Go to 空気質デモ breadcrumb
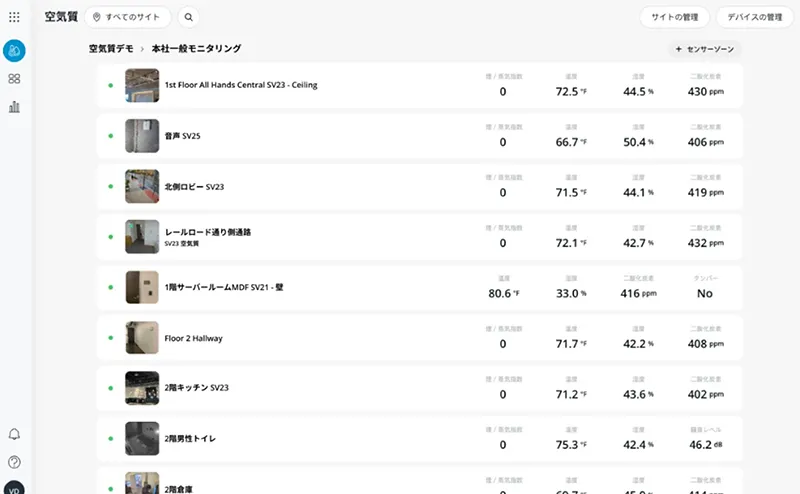800x494 pixels. 111,48
